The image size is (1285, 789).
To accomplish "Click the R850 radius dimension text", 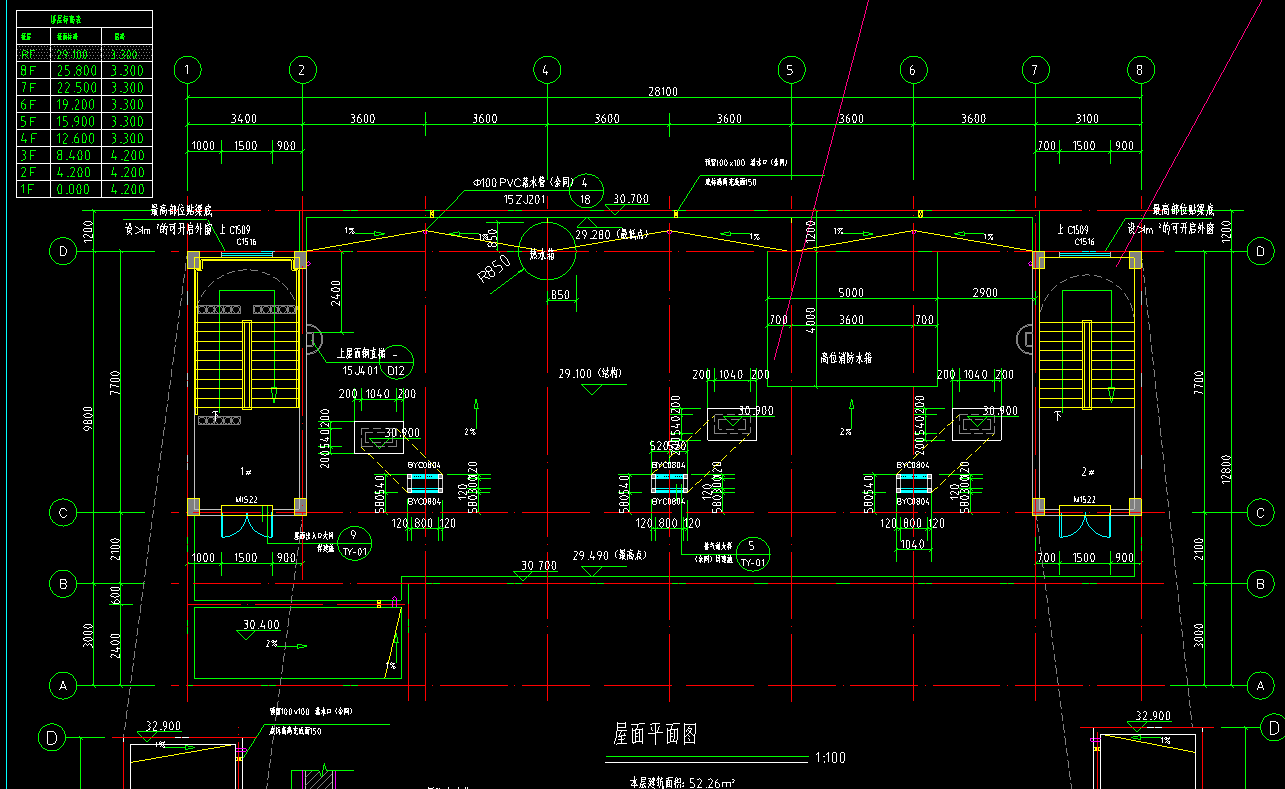I will click(494, 270).
